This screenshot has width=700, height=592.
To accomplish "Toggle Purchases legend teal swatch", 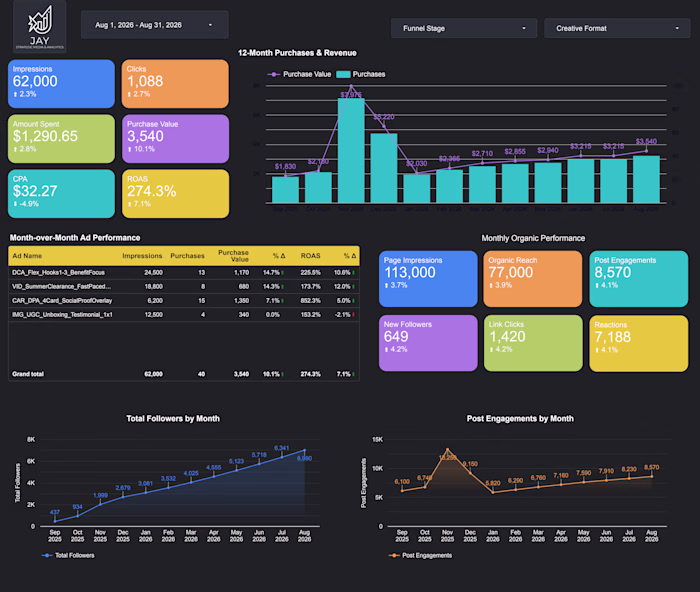I will pos(343,74).
